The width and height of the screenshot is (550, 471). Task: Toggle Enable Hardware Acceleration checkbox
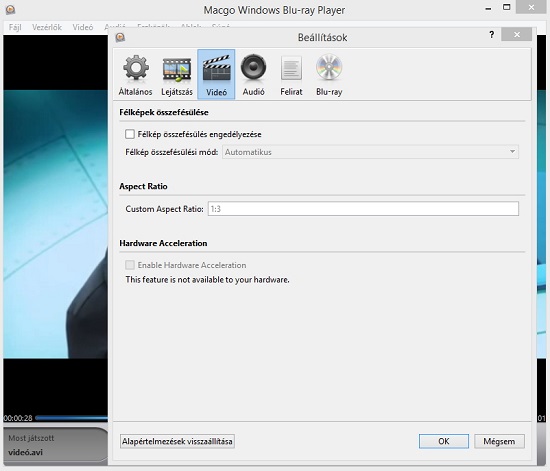130,265
